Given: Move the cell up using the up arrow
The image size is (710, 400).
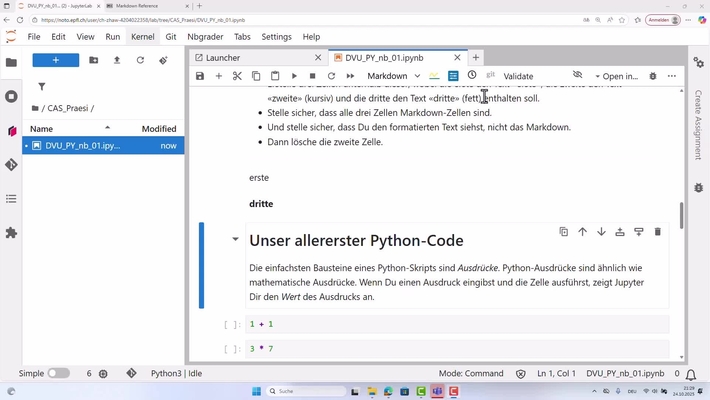Looking at the screenshot, I should [582, 232].
